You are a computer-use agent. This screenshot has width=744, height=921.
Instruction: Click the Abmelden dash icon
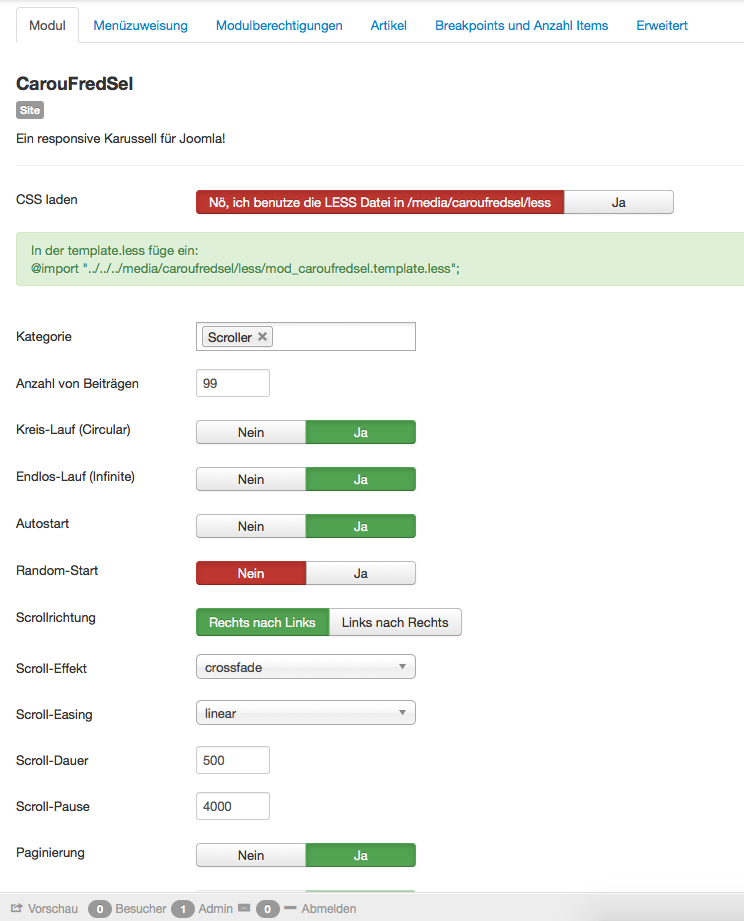point(290,909)
